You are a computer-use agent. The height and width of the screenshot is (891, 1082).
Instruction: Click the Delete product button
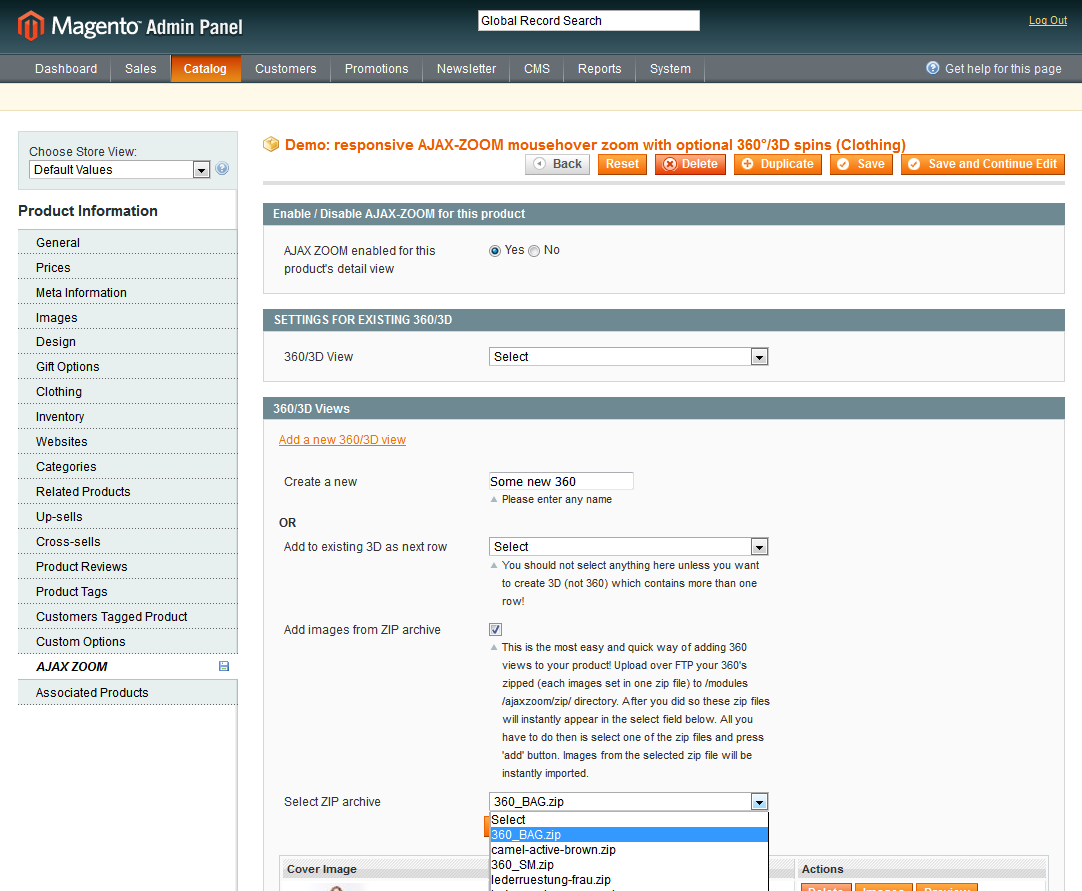point(690,164)
